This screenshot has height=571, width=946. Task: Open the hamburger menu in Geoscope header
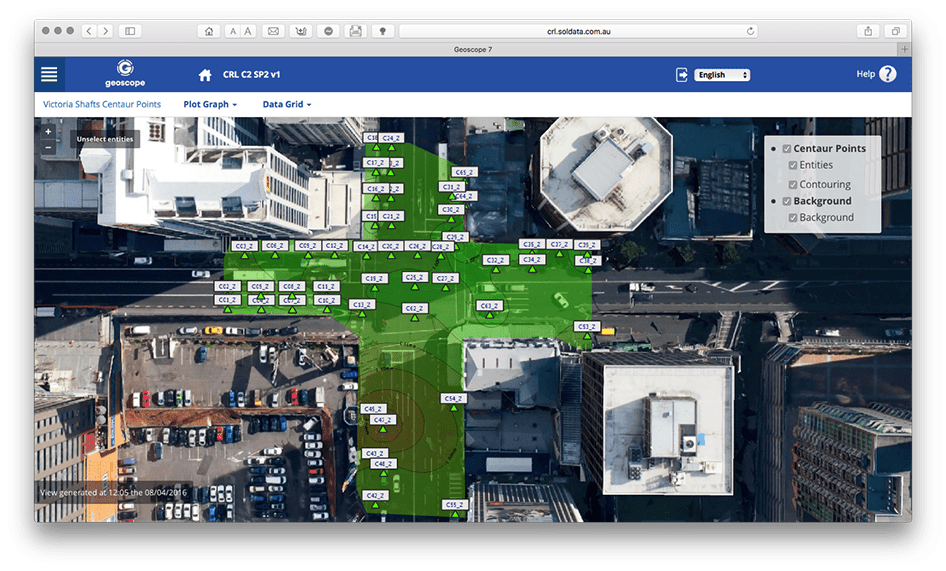coord(49,74)
